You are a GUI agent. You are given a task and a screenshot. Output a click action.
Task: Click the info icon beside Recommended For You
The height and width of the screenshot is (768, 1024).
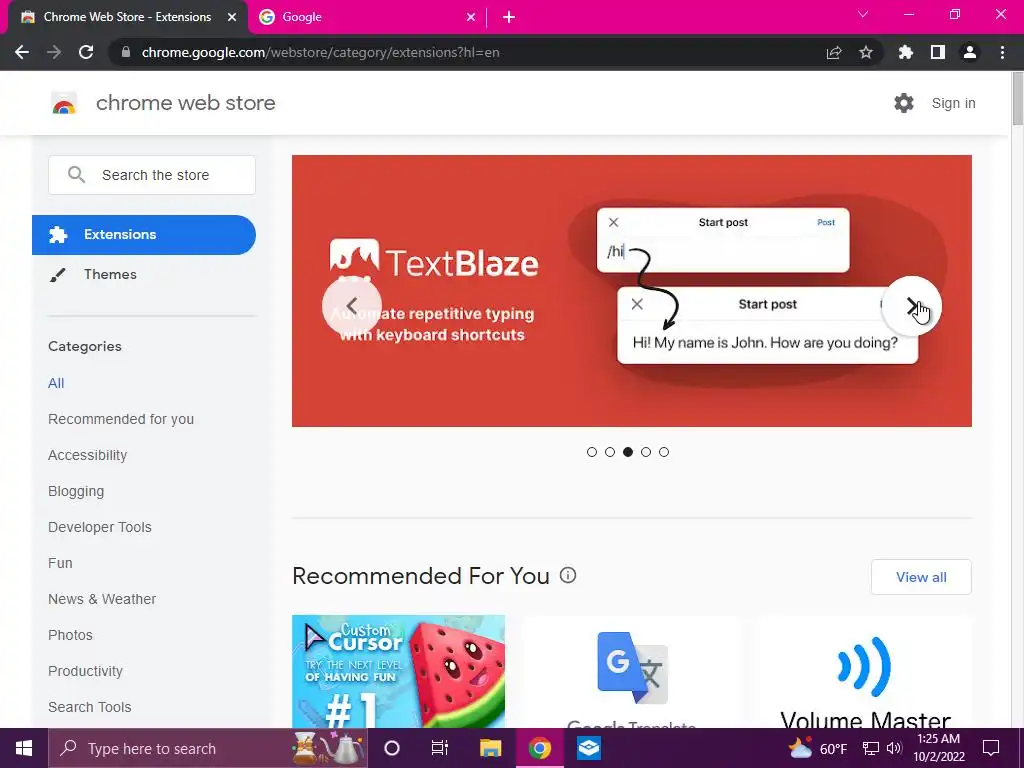point(568,575)
